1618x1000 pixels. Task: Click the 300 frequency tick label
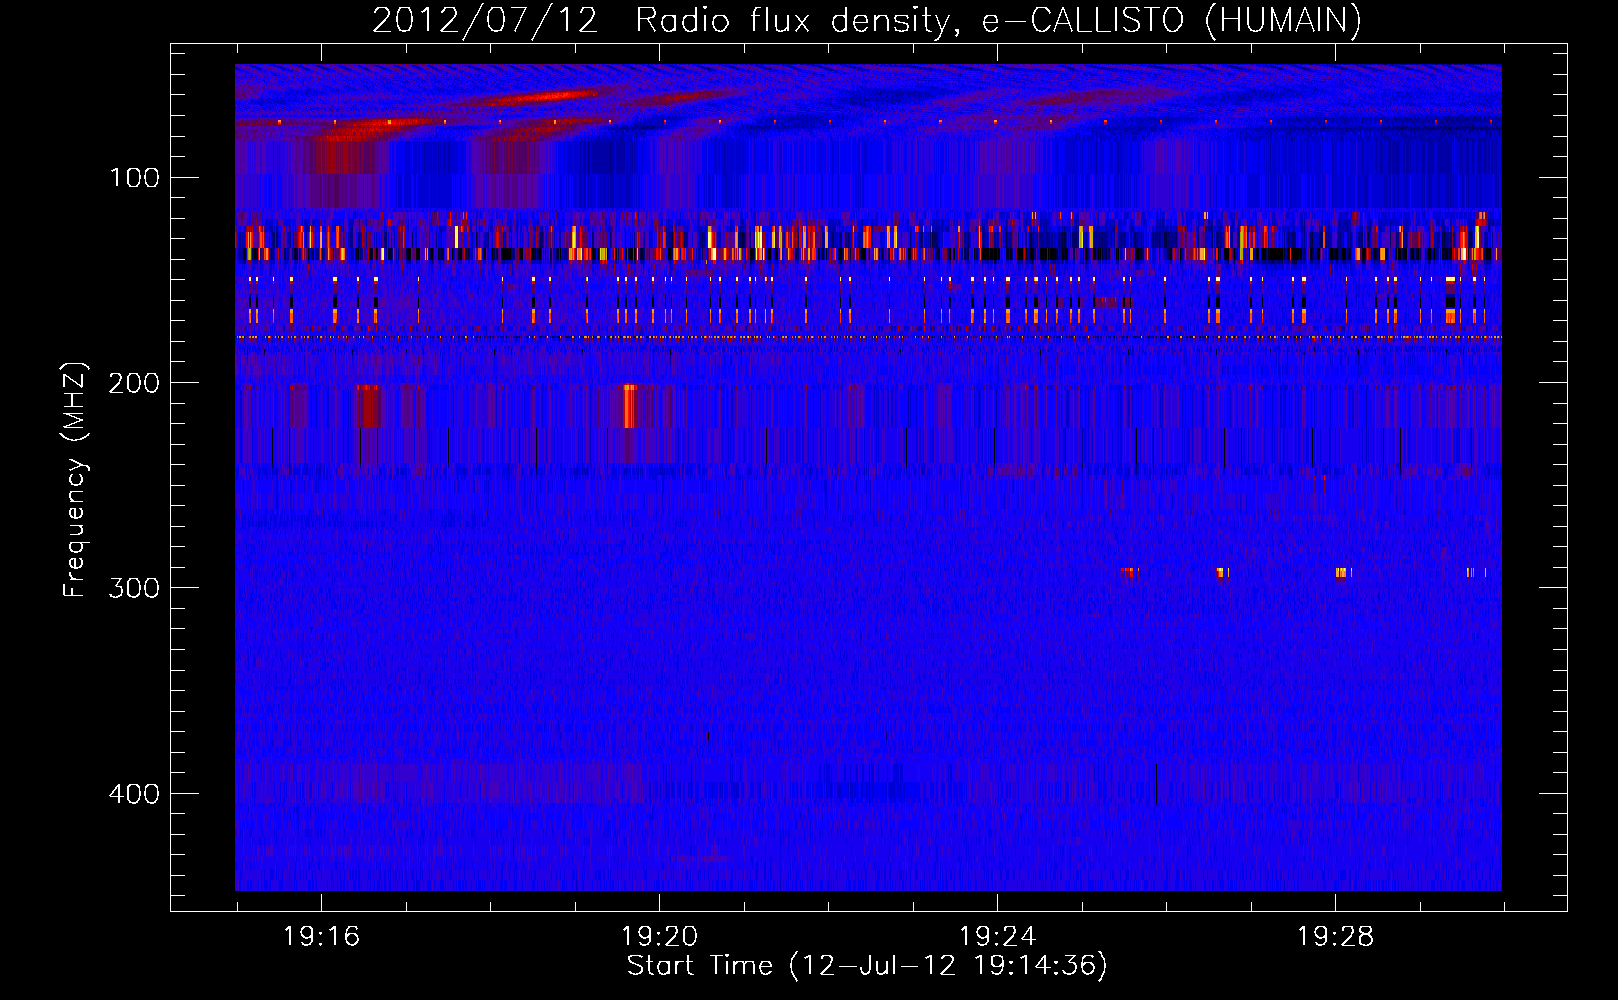point(135,588)
